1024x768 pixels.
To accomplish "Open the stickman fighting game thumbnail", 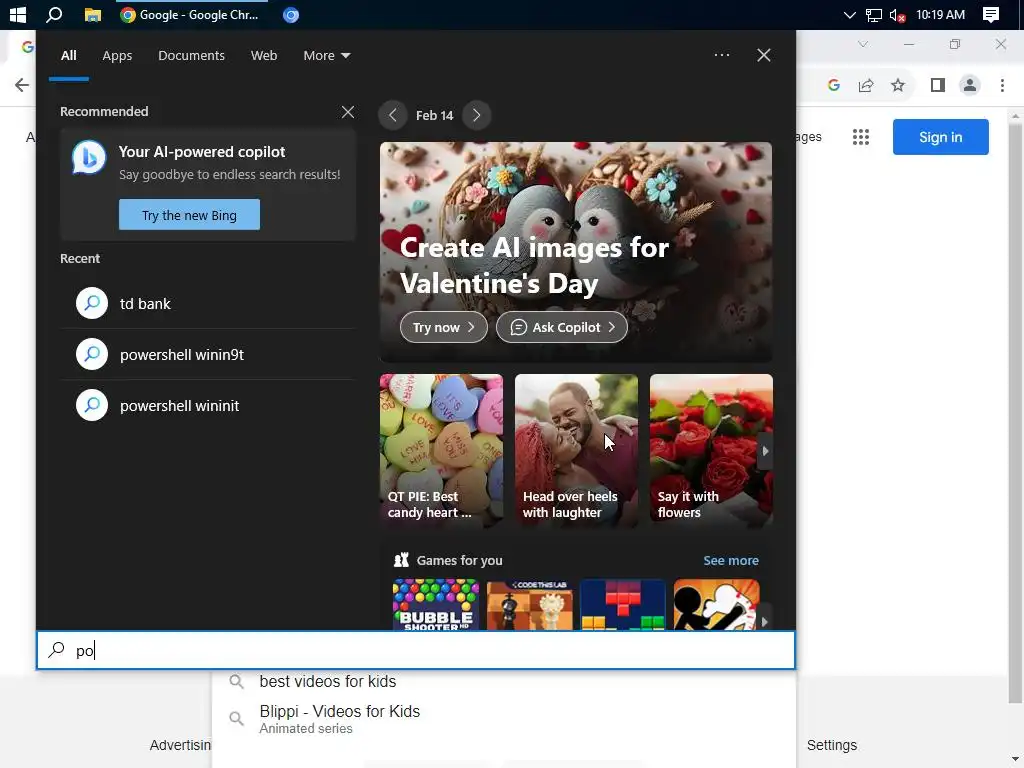I will coord(716,605).
